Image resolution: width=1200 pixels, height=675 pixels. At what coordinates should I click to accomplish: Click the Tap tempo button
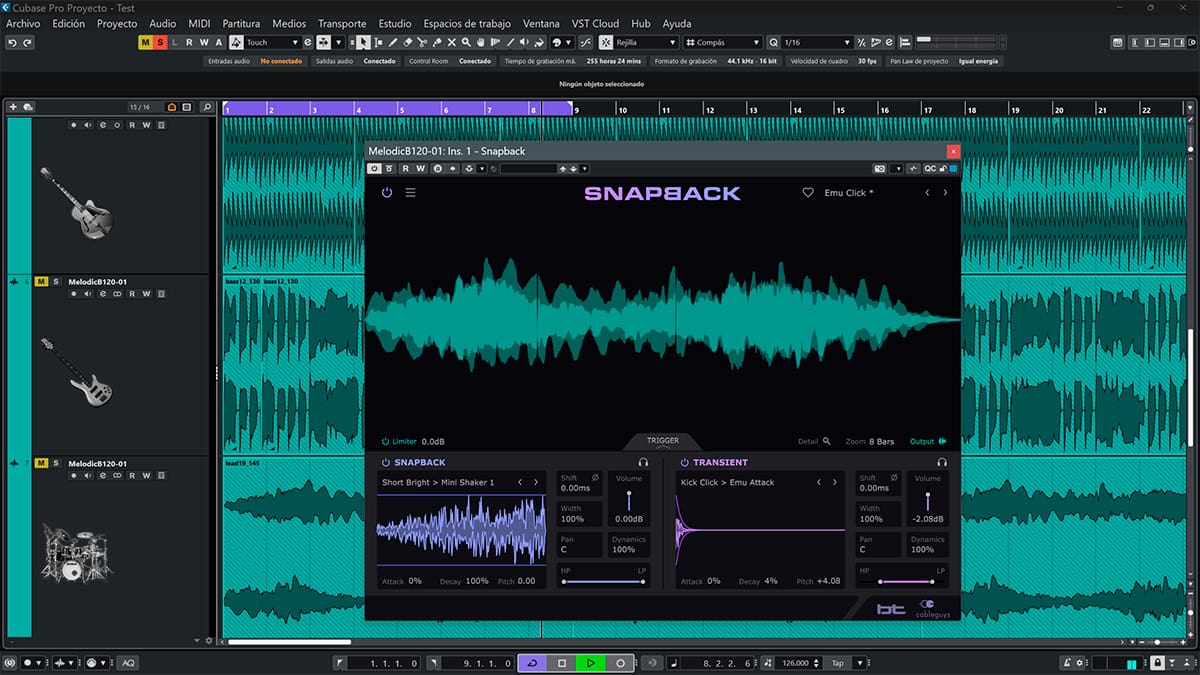click(837, 663)
